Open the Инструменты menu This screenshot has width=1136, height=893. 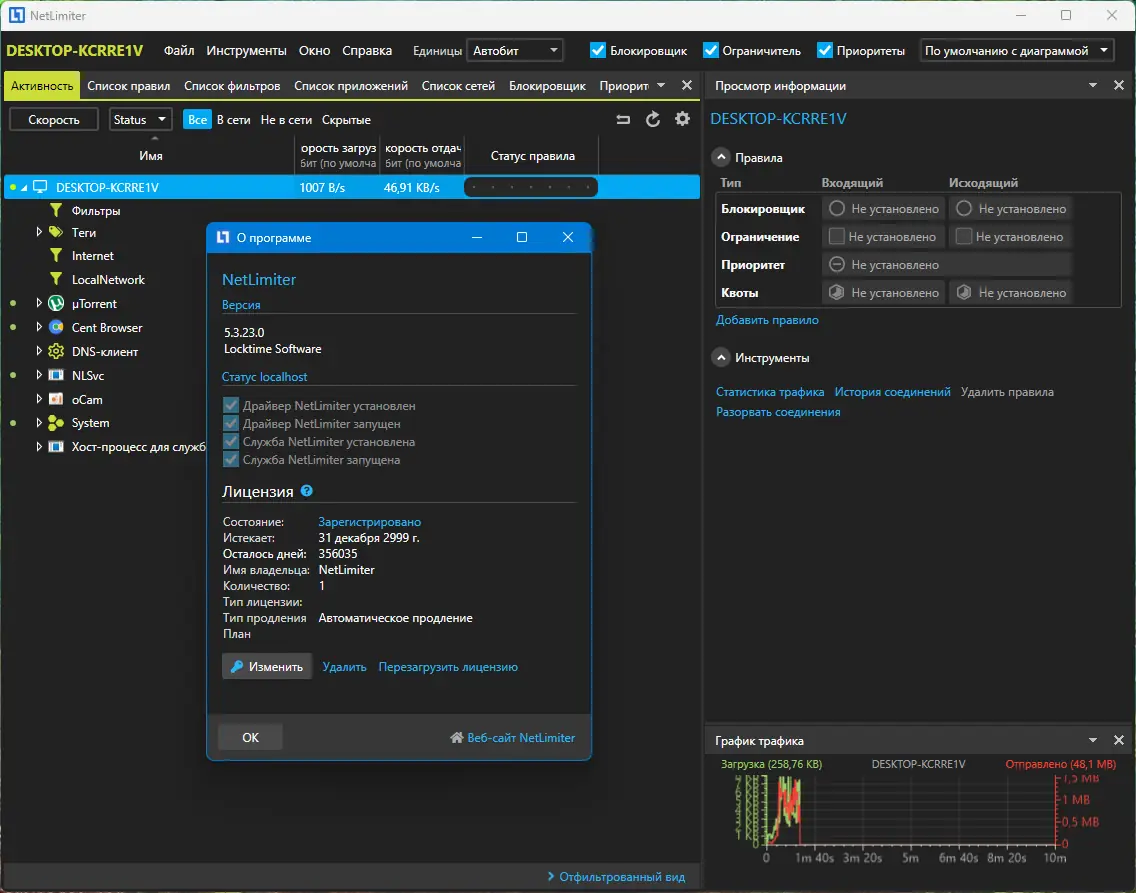pyautogui.click(x=246, y=50)
